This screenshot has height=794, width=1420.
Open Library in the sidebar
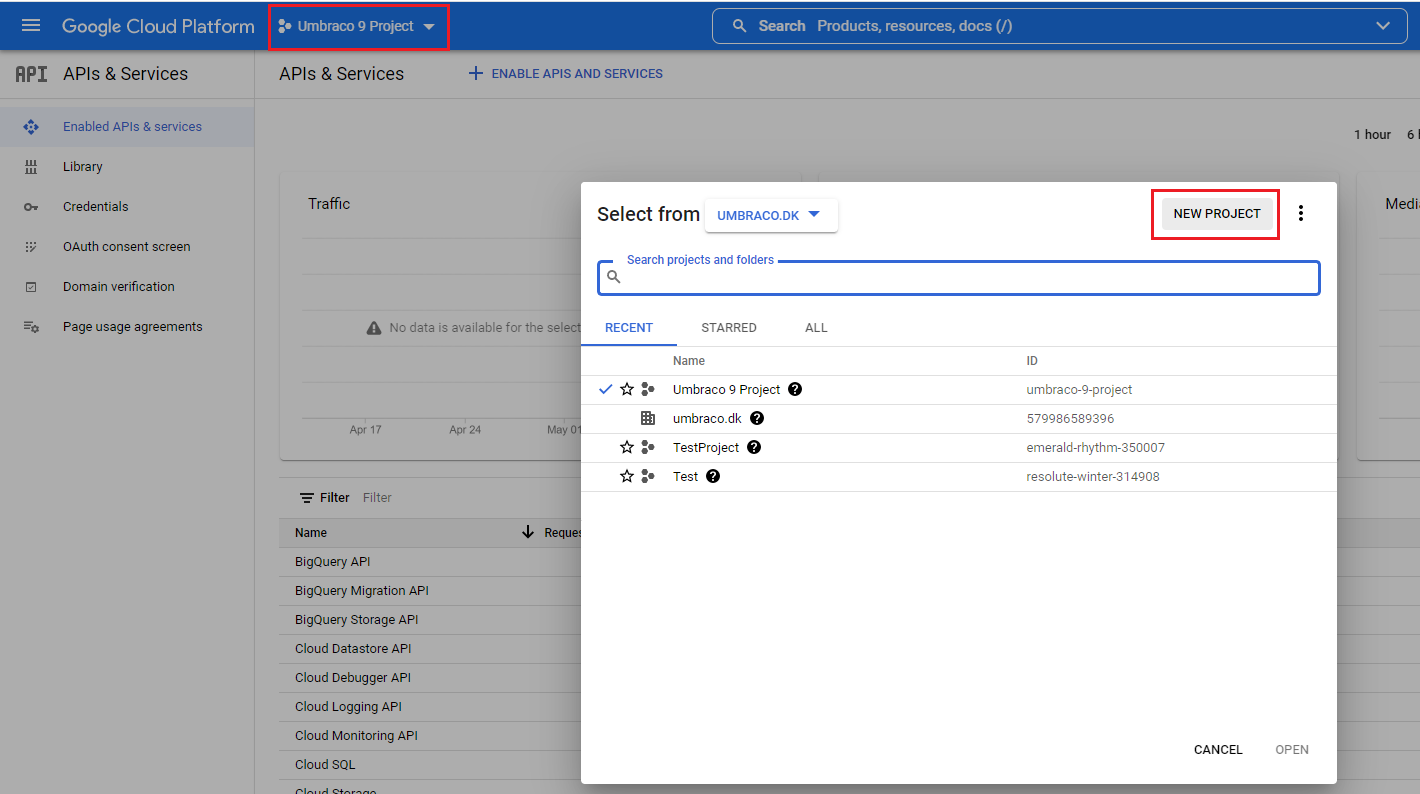pyautogui.click(x=127, y=167)
